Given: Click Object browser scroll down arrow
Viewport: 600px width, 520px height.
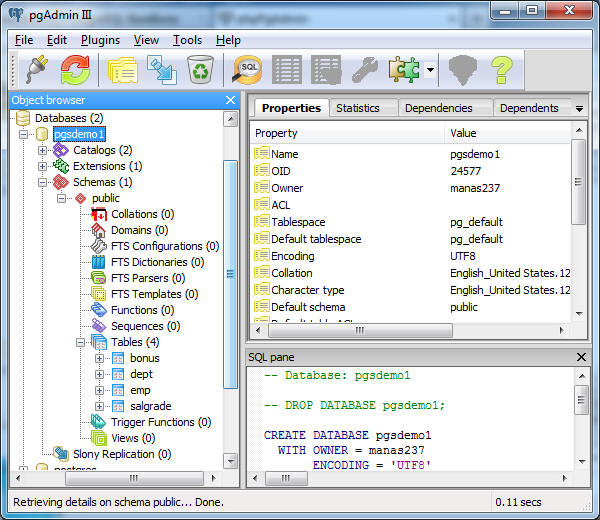Looking at the screenshot, I should tap(230, 461).
